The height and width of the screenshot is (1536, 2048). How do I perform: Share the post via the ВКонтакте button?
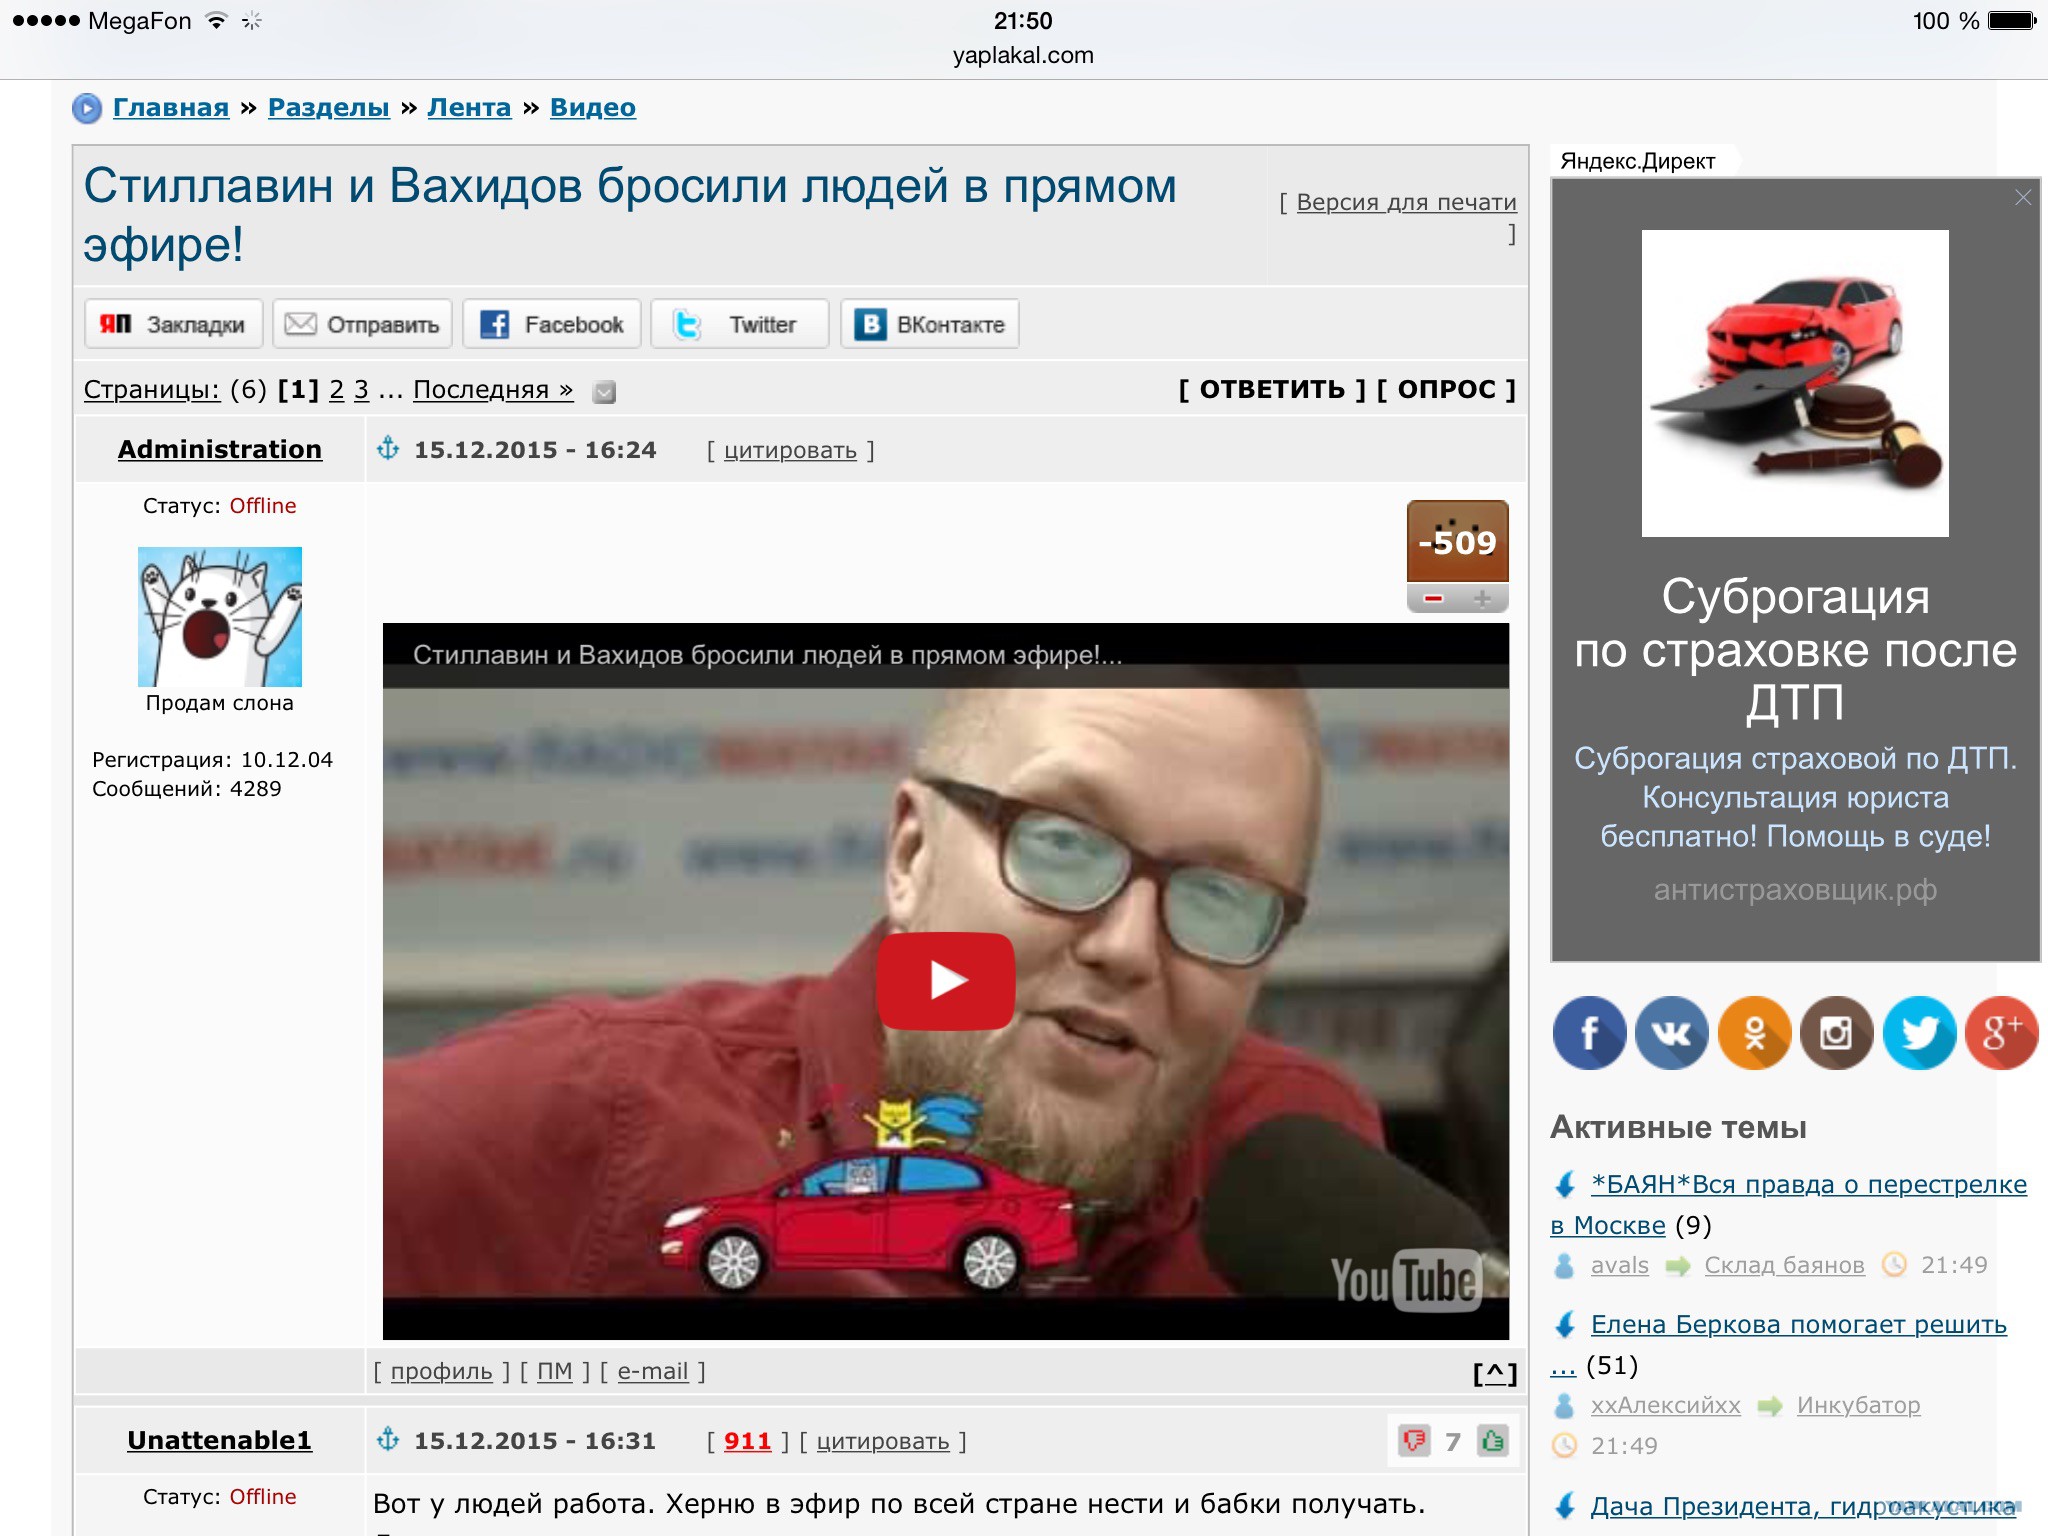tap(929, 324)
